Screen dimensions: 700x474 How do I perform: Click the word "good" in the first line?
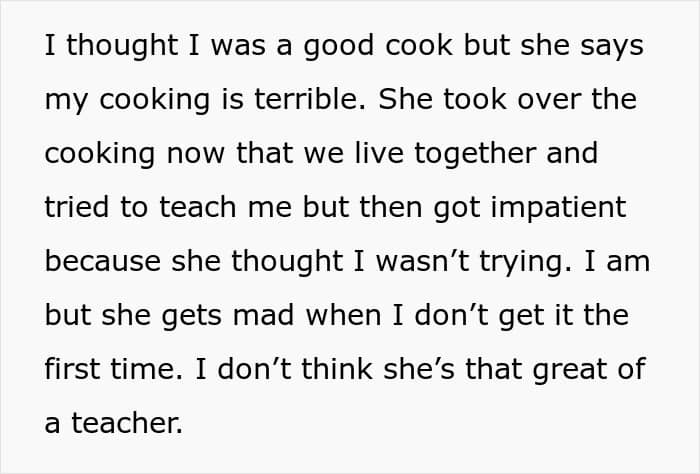[x=338, y=47]
